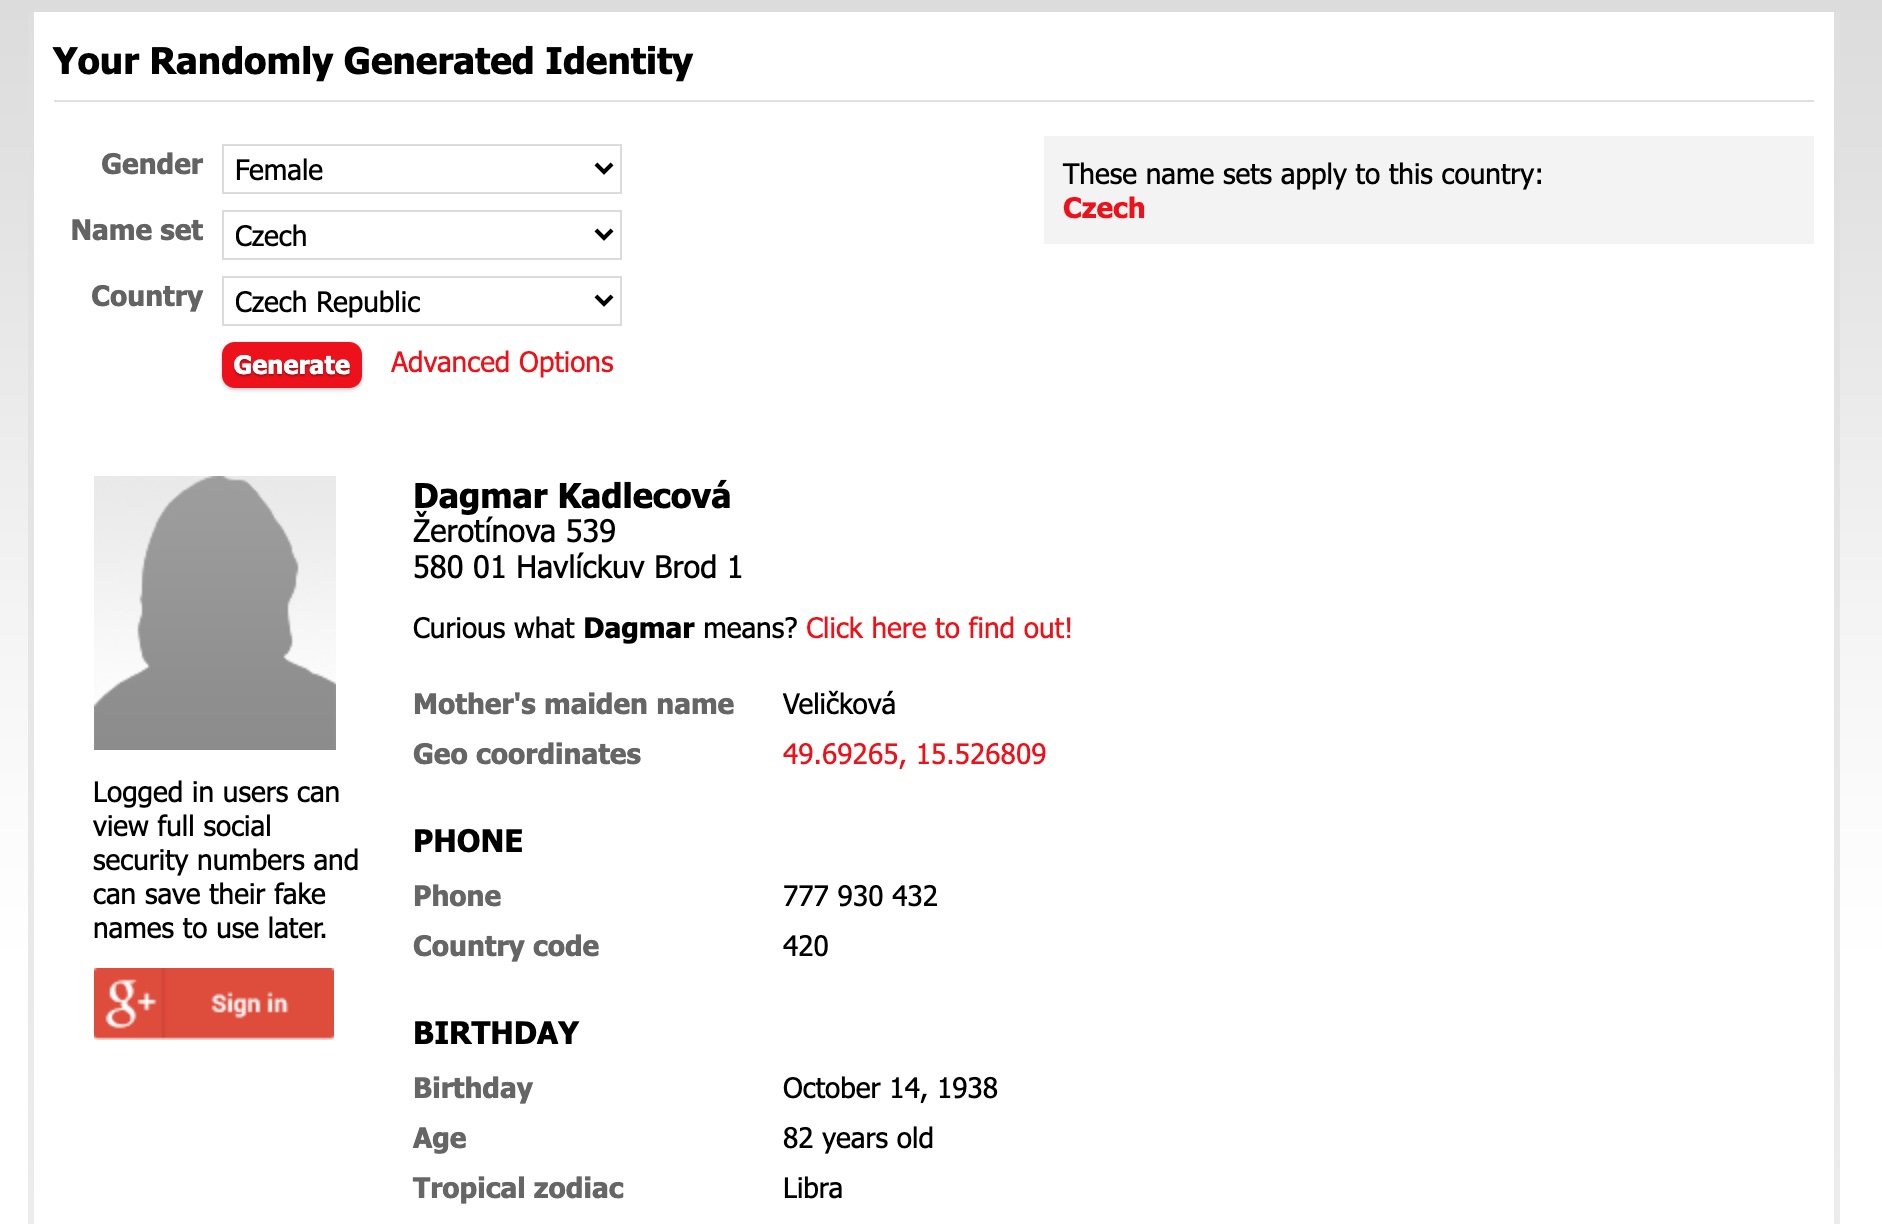Click the phone number 777 930 432

click(860, 896)
